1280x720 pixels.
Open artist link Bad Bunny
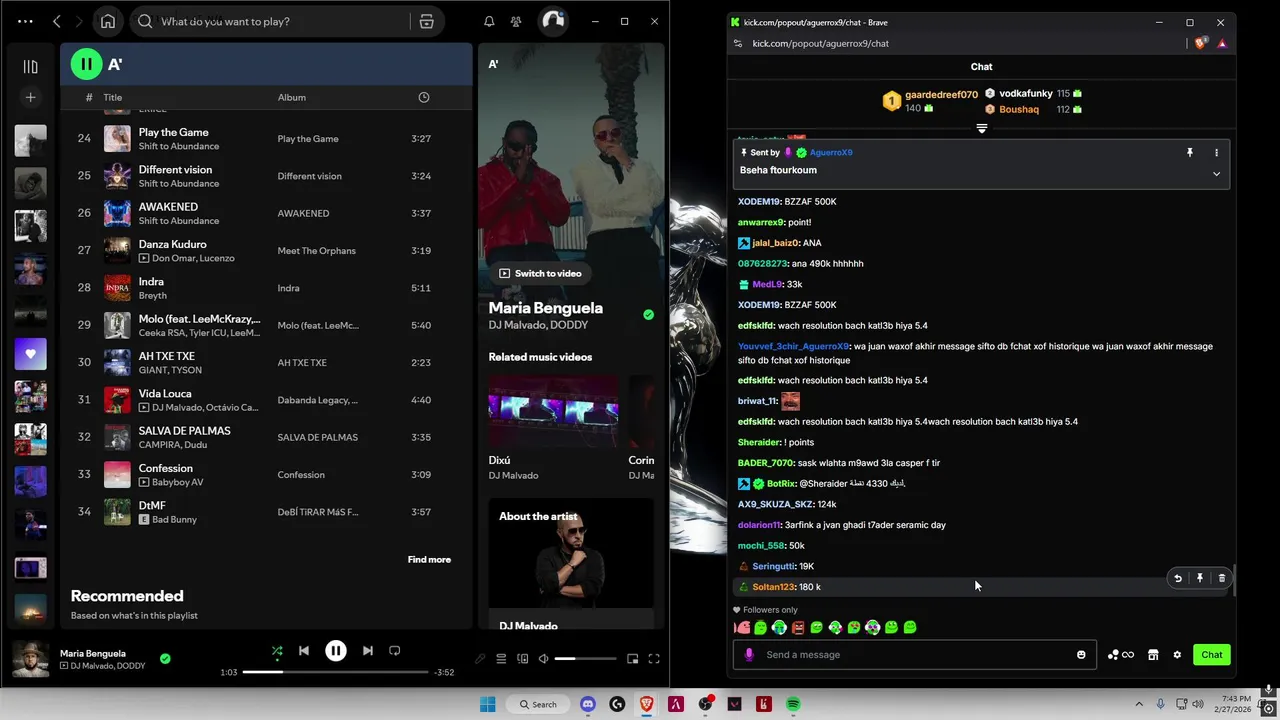pyautogui.click(x=175, y=520)
